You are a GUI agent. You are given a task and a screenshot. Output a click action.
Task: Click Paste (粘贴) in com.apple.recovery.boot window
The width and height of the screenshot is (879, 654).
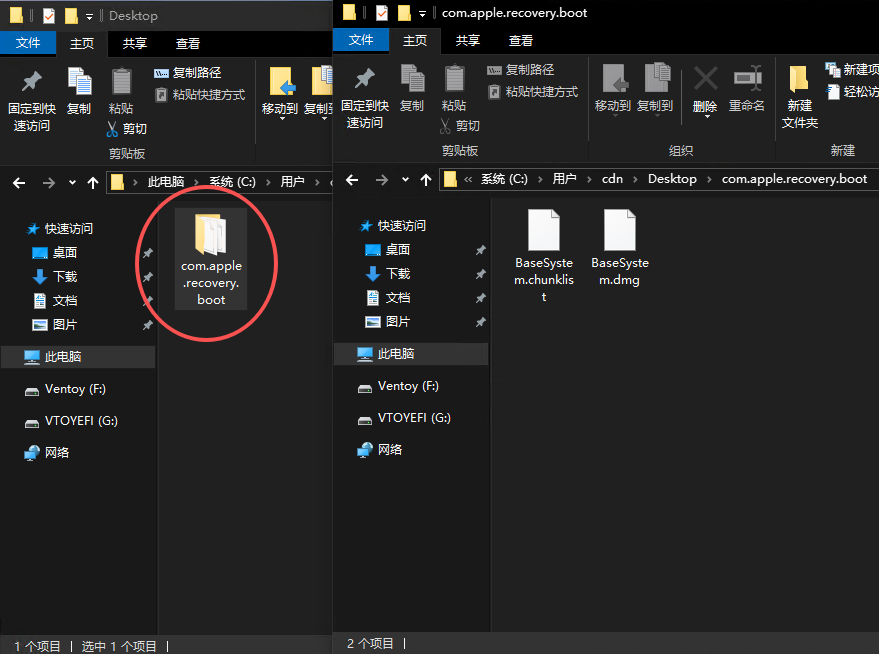pos(454,88)
